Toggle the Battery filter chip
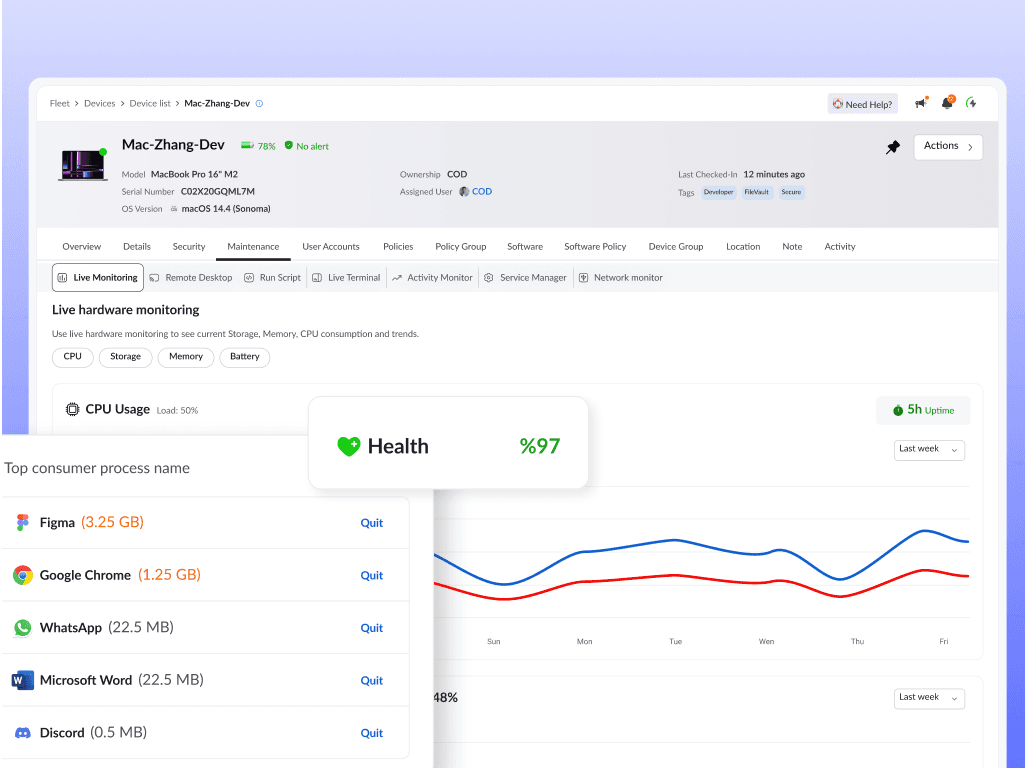 click(244, 357)
